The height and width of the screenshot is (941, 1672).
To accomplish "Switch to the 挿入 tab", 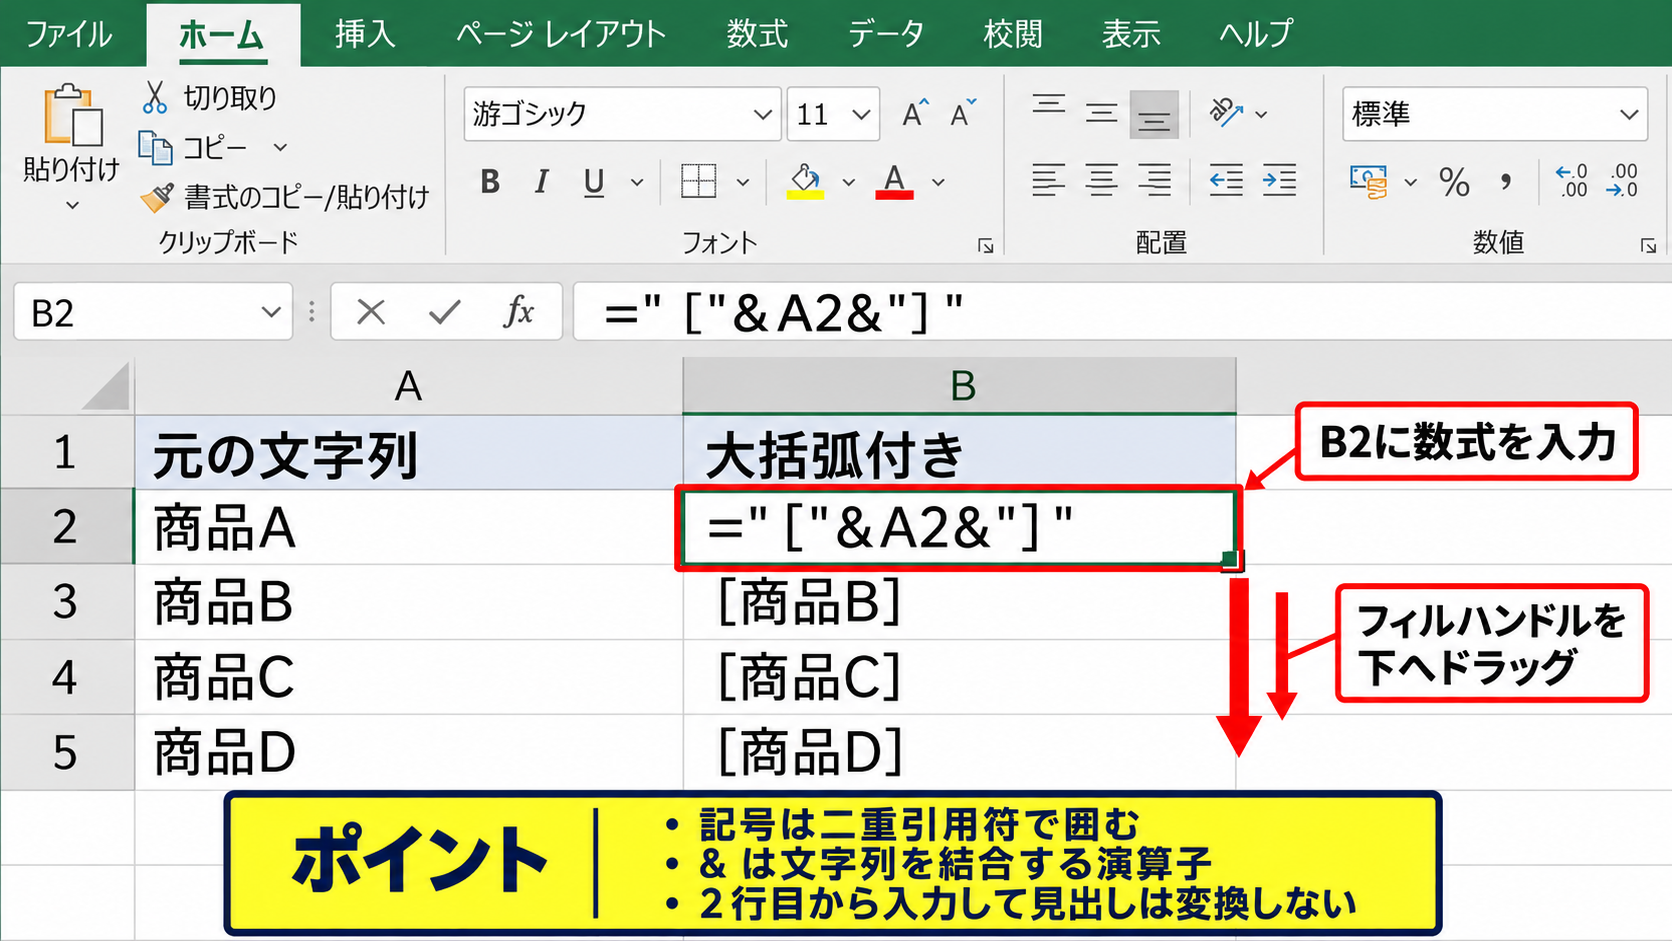I will coord(365,34).
